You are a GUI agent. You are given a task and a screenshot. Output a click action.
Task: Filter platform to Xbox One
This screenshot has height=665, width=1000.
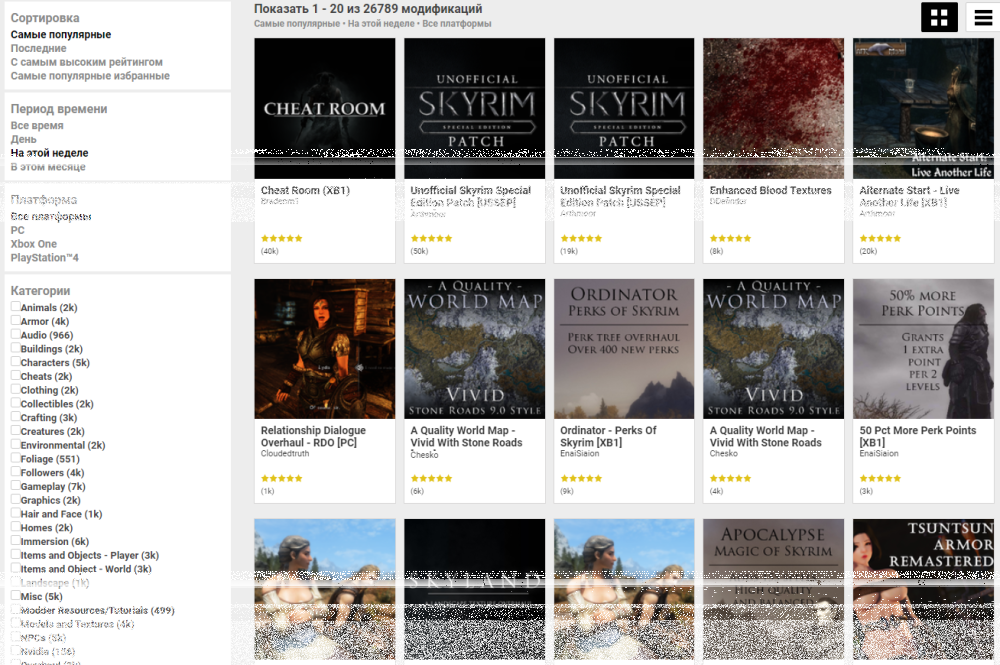tap(34, 244)
